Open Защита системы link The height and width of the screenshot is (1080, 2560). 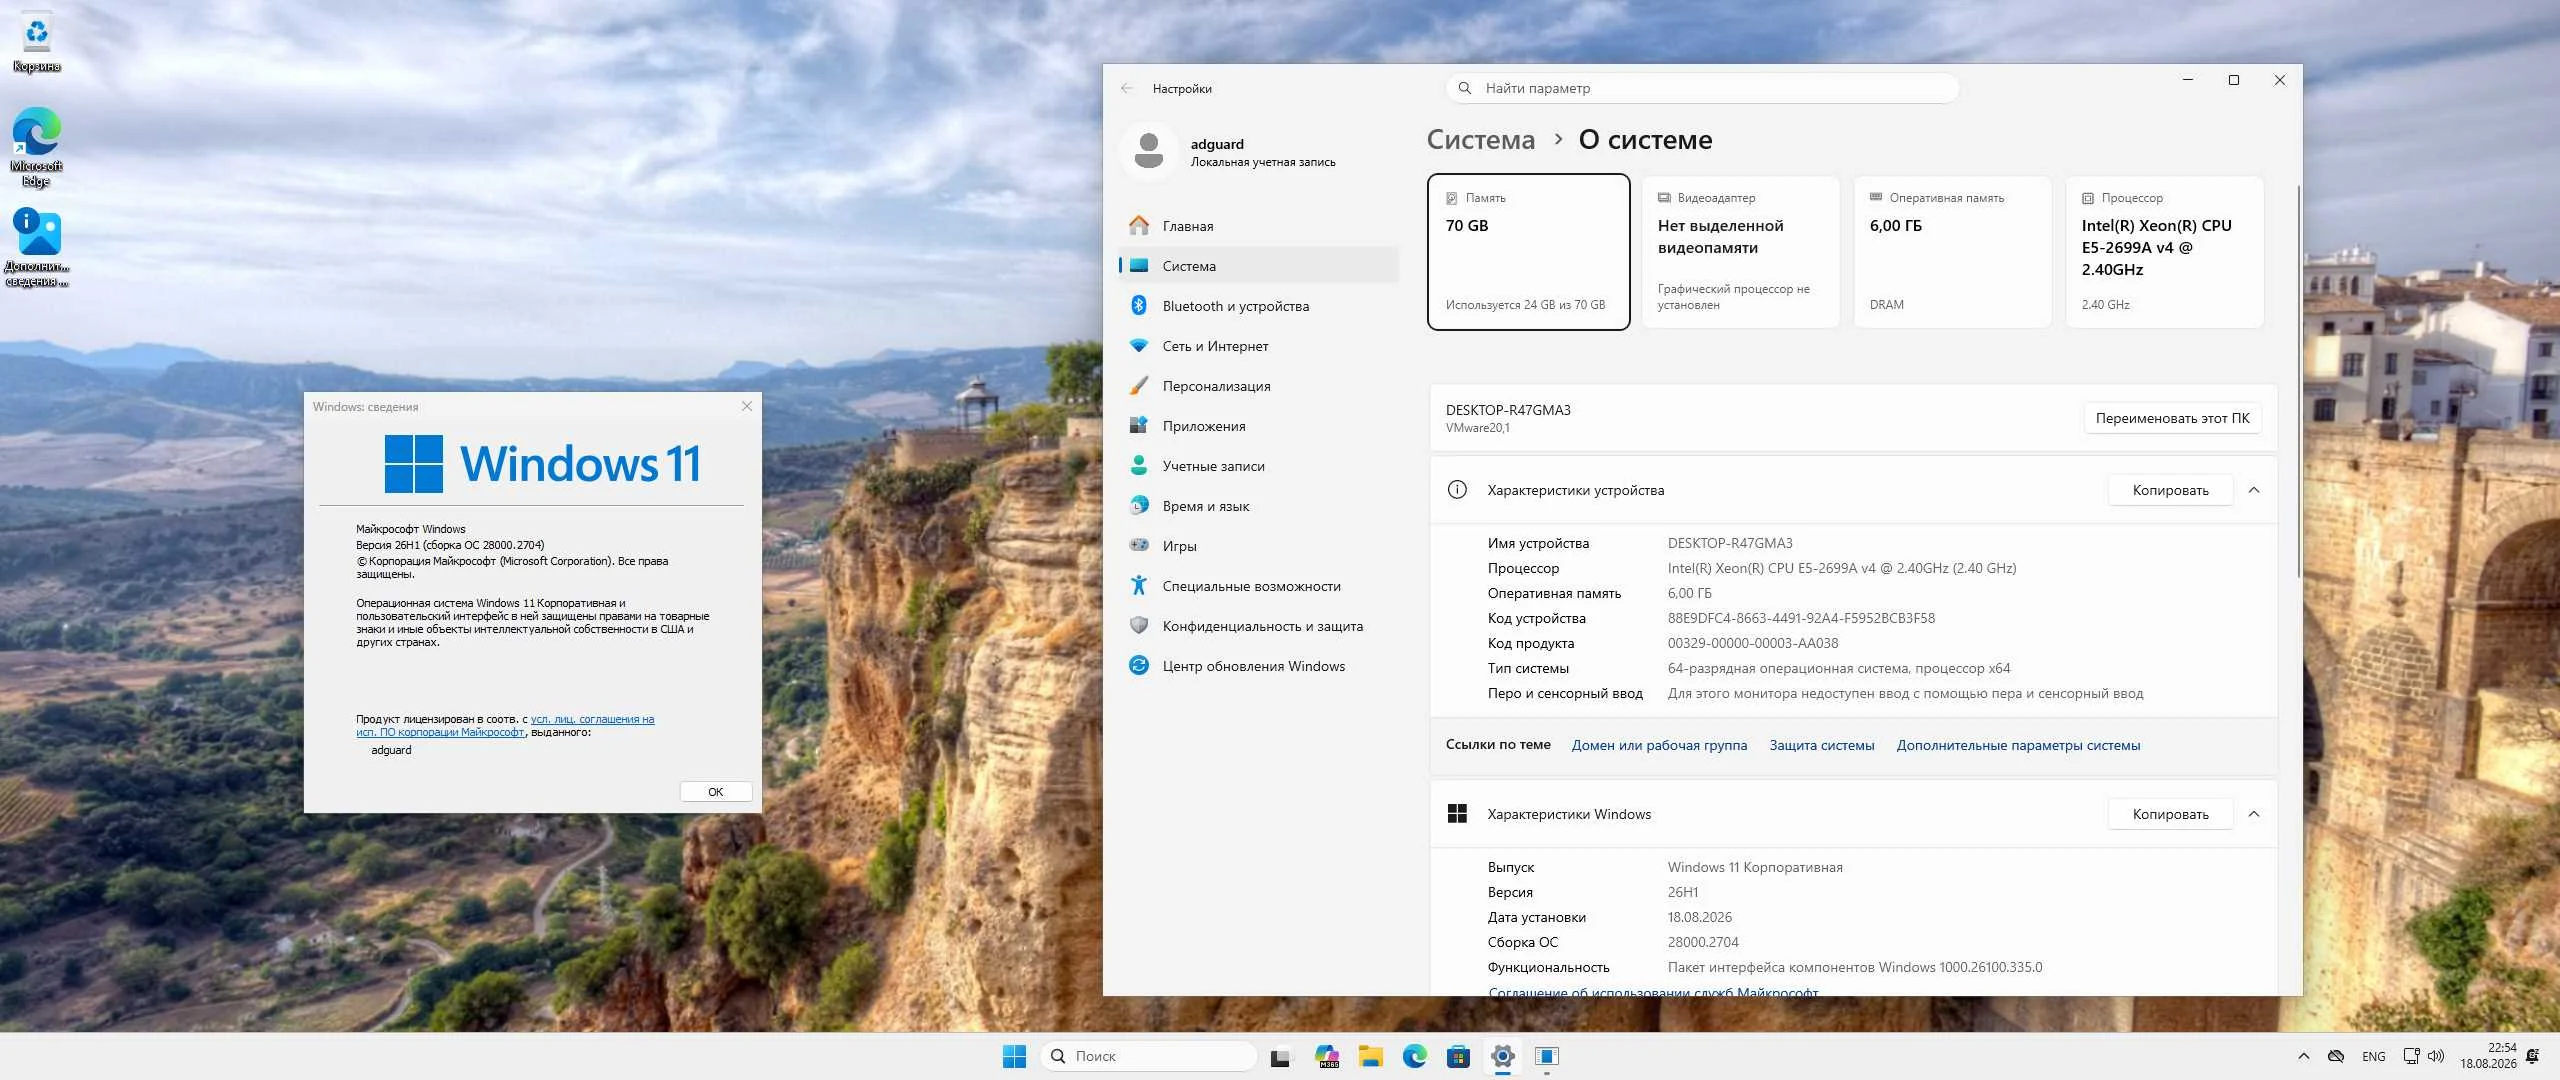pyautogui.click(x=1822, y=745)
